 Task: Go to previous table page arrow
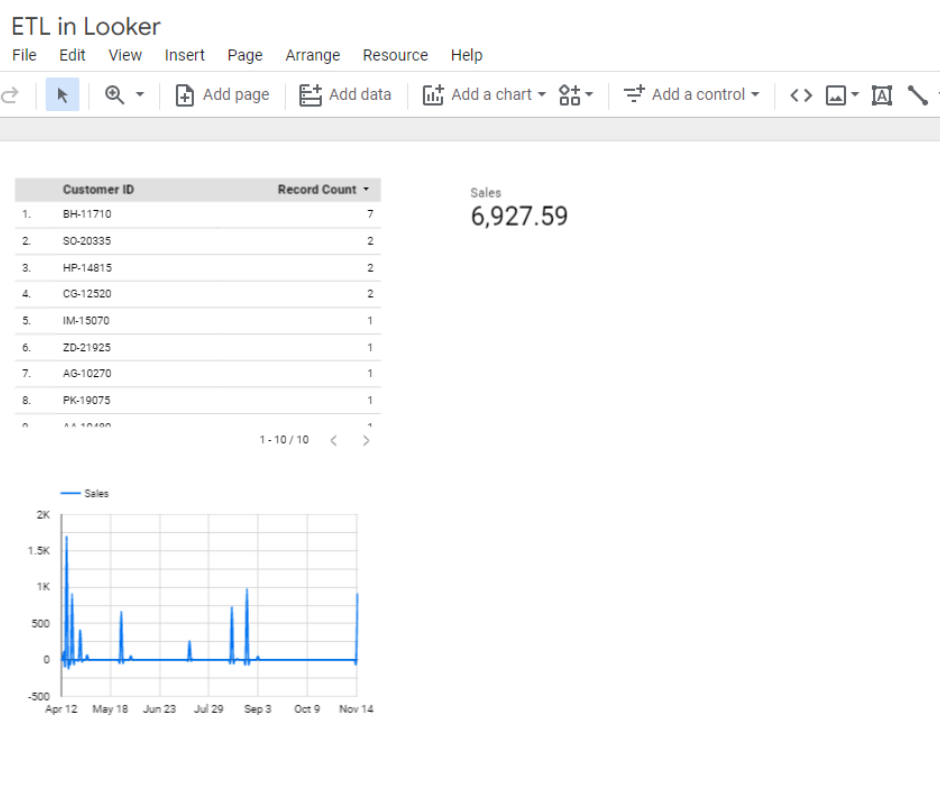pos(334,441)
